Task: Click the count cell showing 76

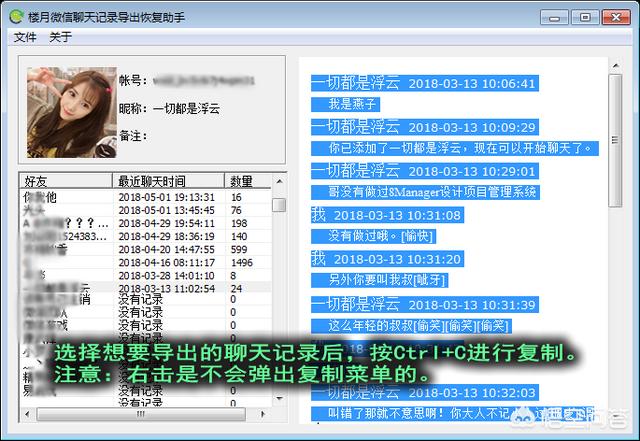Action: coord(236,210)
